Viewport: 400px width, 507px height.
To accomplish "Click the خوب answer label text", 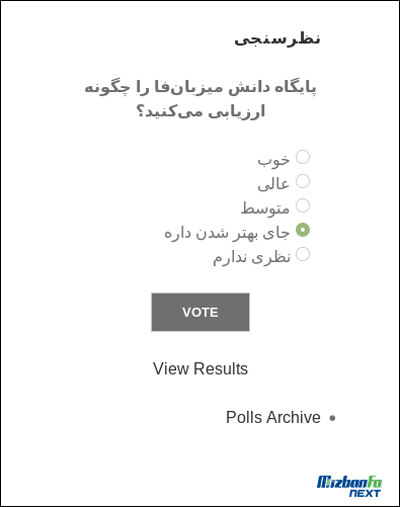I will [273, 160].
